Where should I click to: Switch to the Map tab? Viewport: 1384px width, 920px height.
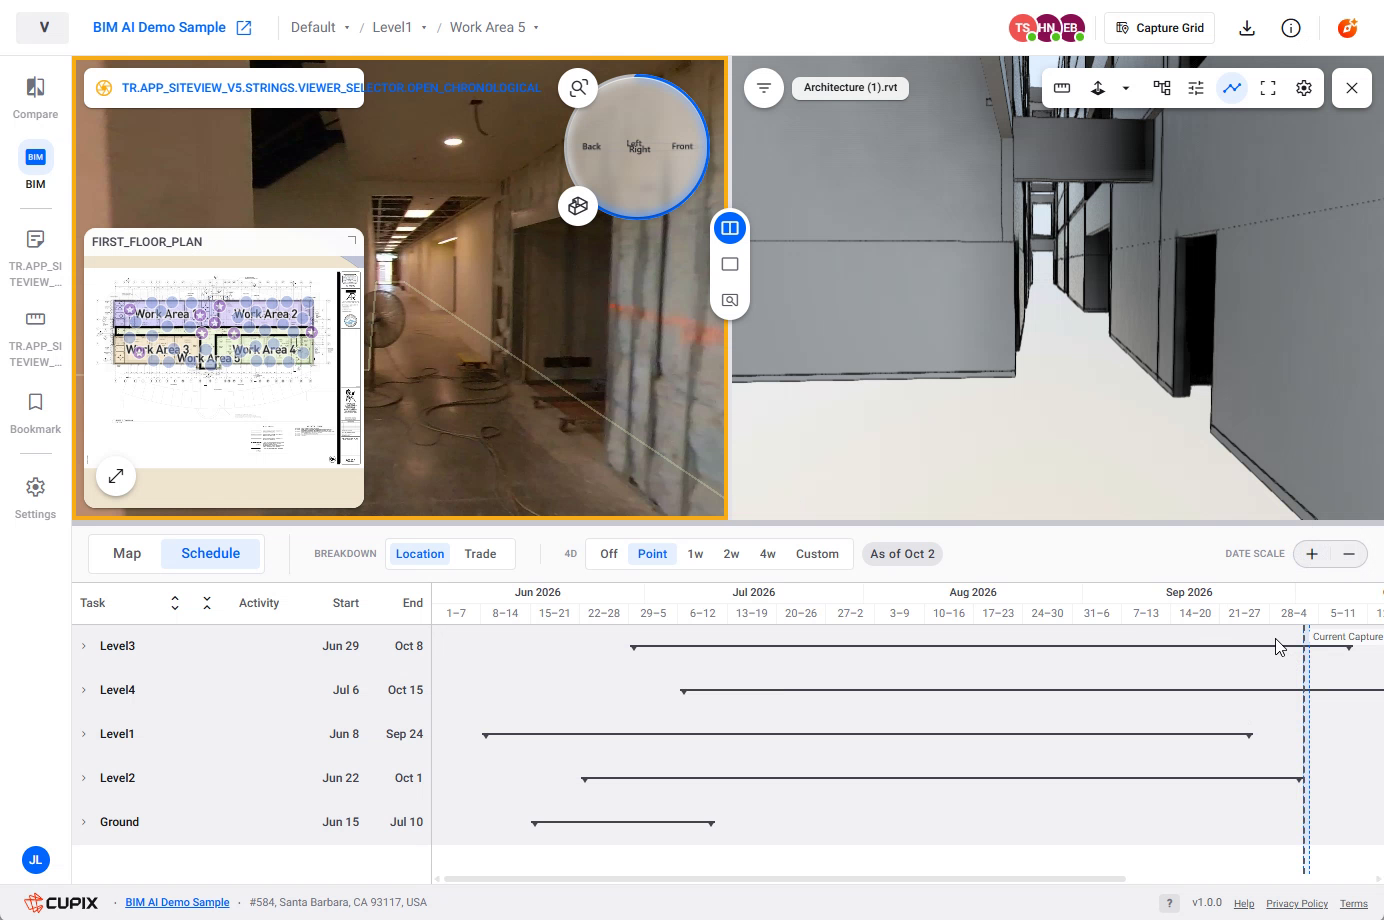pos(127,553)
